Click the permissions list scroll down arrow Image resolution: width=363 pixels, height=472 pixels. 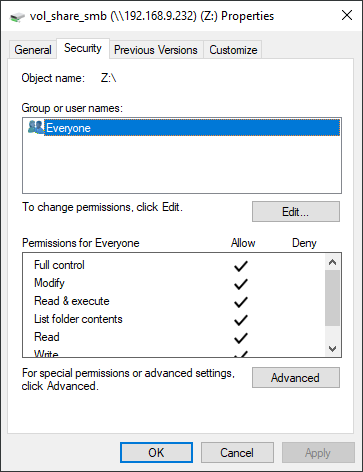(x=332, y=349)
